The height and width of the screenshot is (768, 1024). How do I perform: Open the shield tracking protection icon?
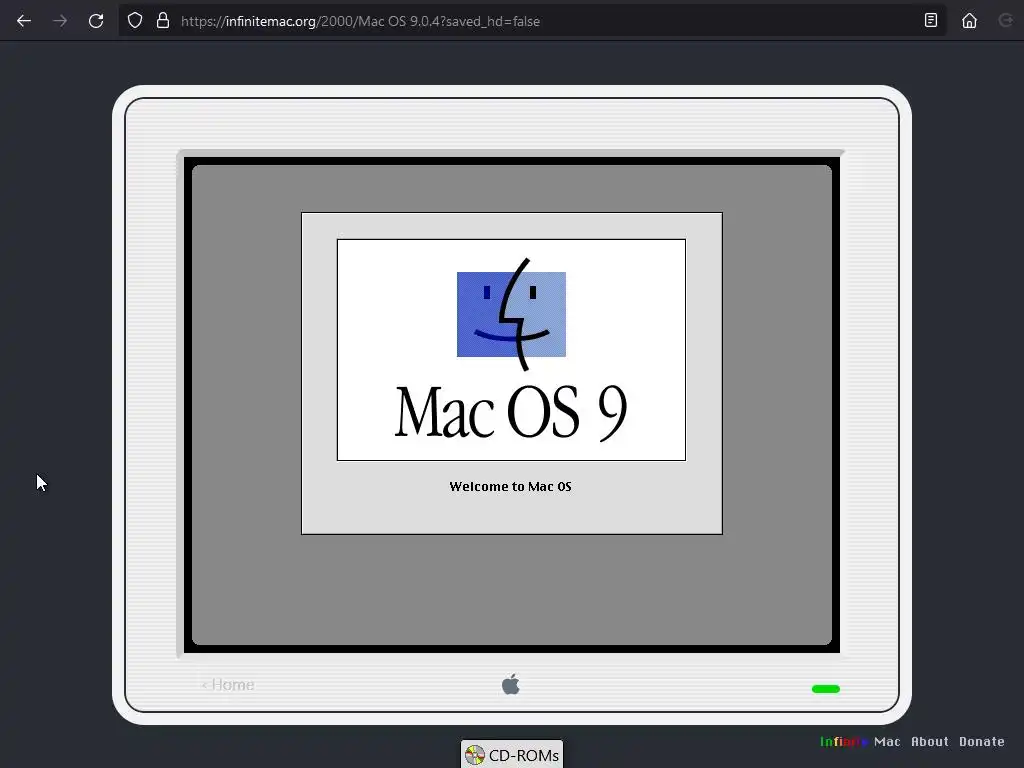point(135,21)
